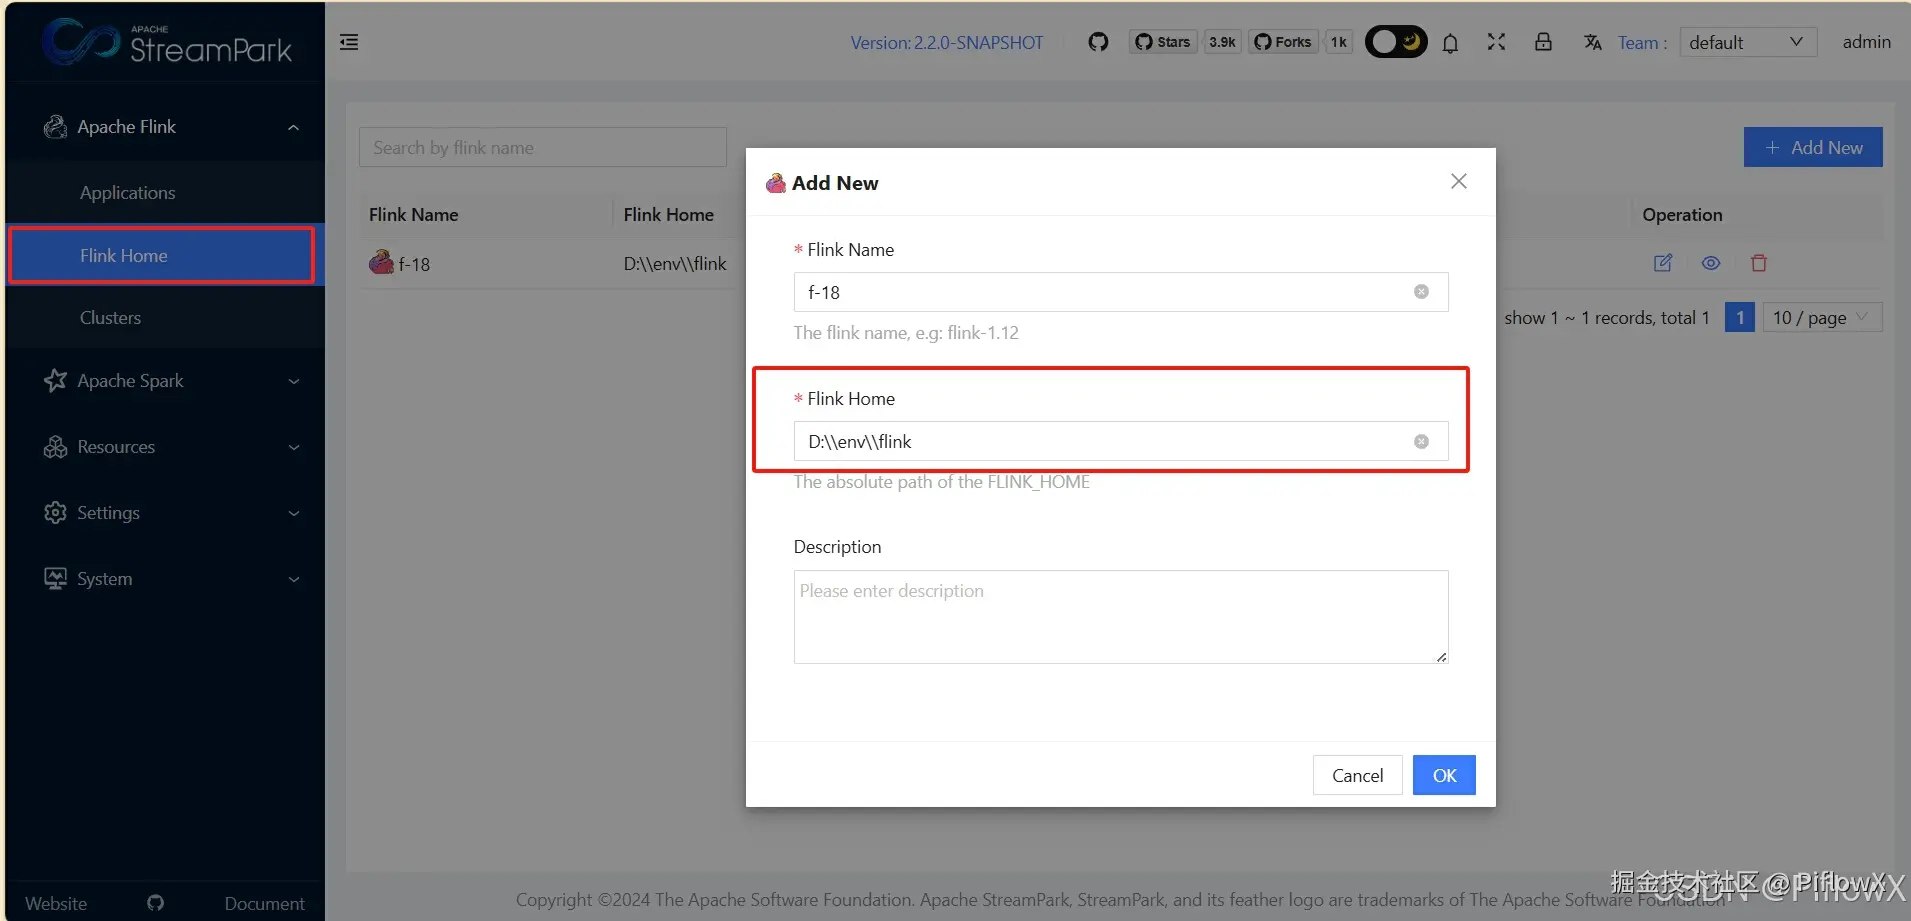The image size is (1911, 921).
Task: Open the language translation icon
Action: 1592,42
